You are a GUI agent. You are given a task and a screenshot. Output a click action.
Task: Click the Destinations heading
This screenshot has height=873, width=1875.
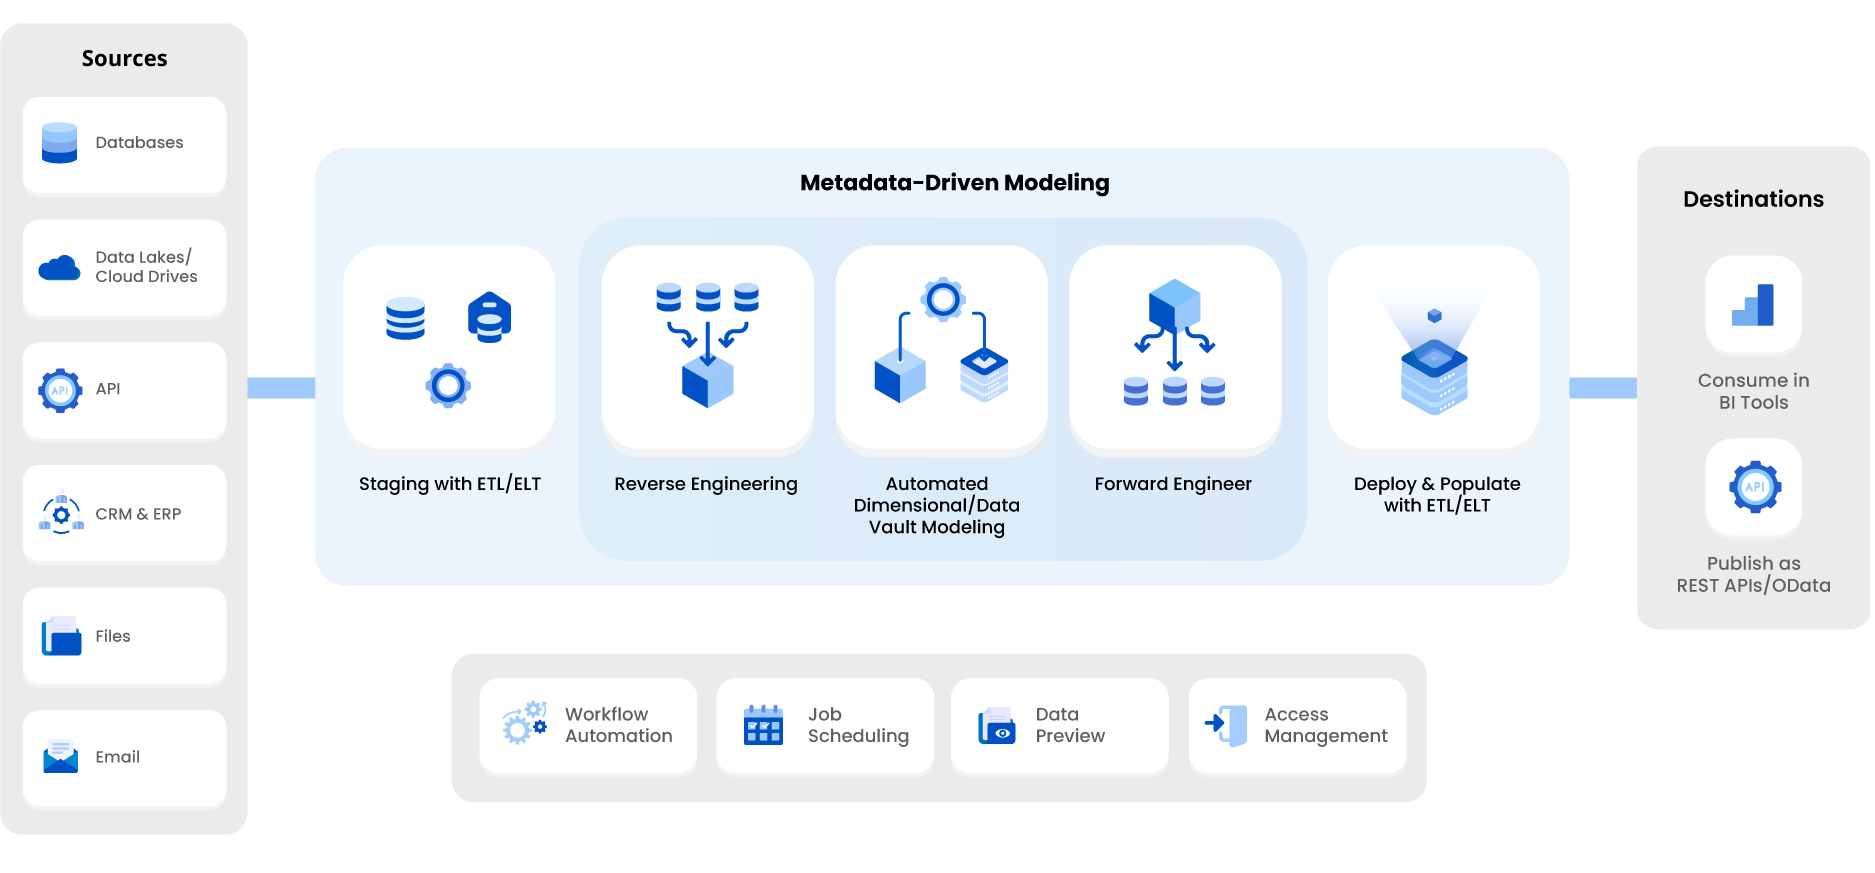click(1753, 199)
